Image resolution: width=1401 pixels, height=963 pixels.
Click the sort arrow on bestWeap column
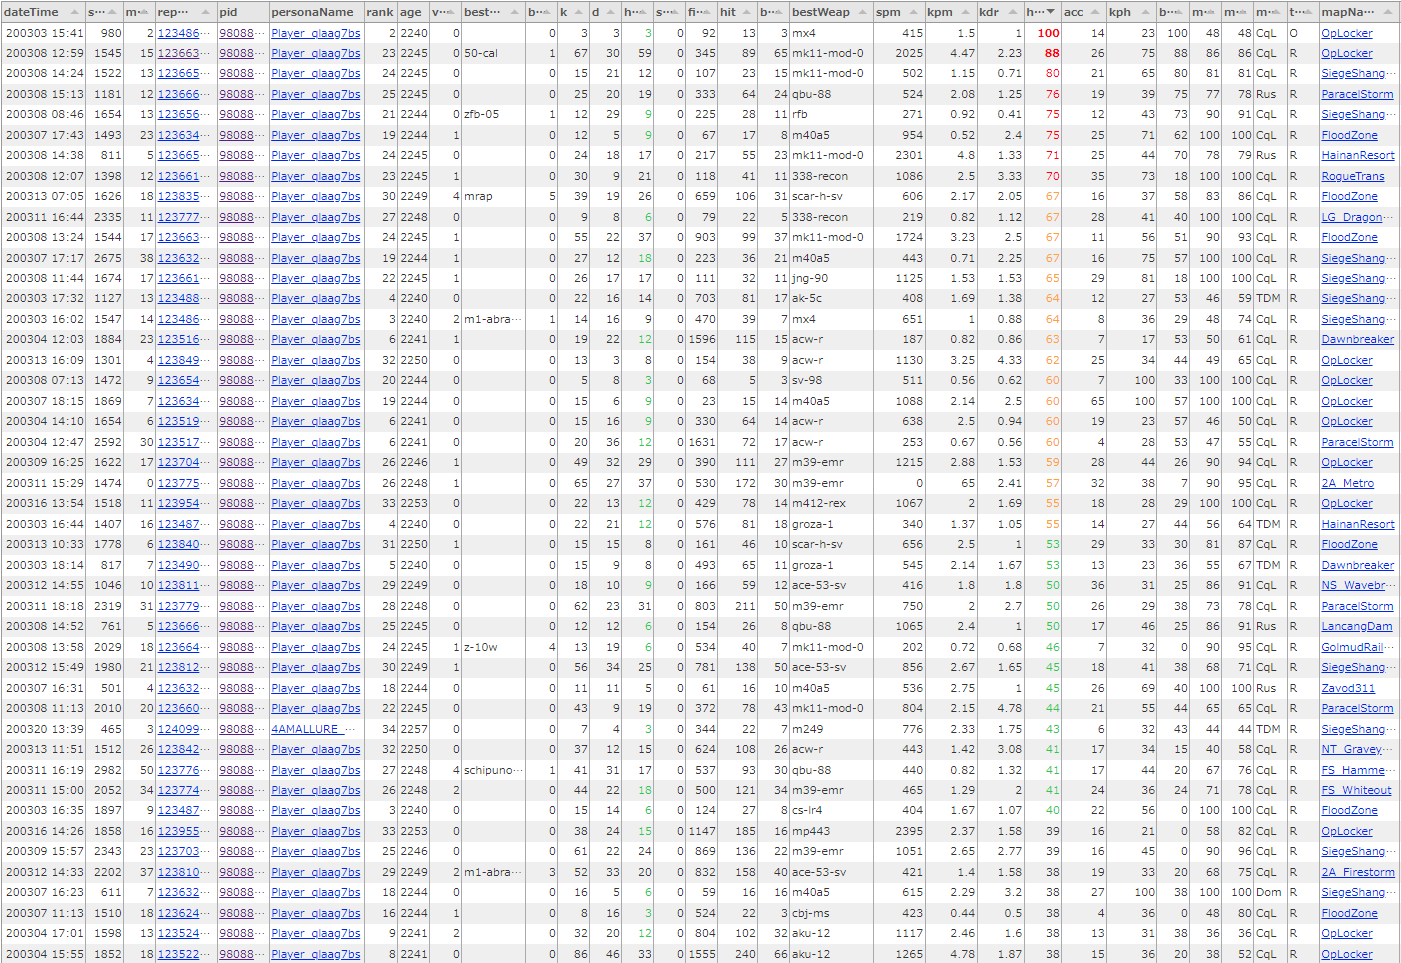point(863,12)
